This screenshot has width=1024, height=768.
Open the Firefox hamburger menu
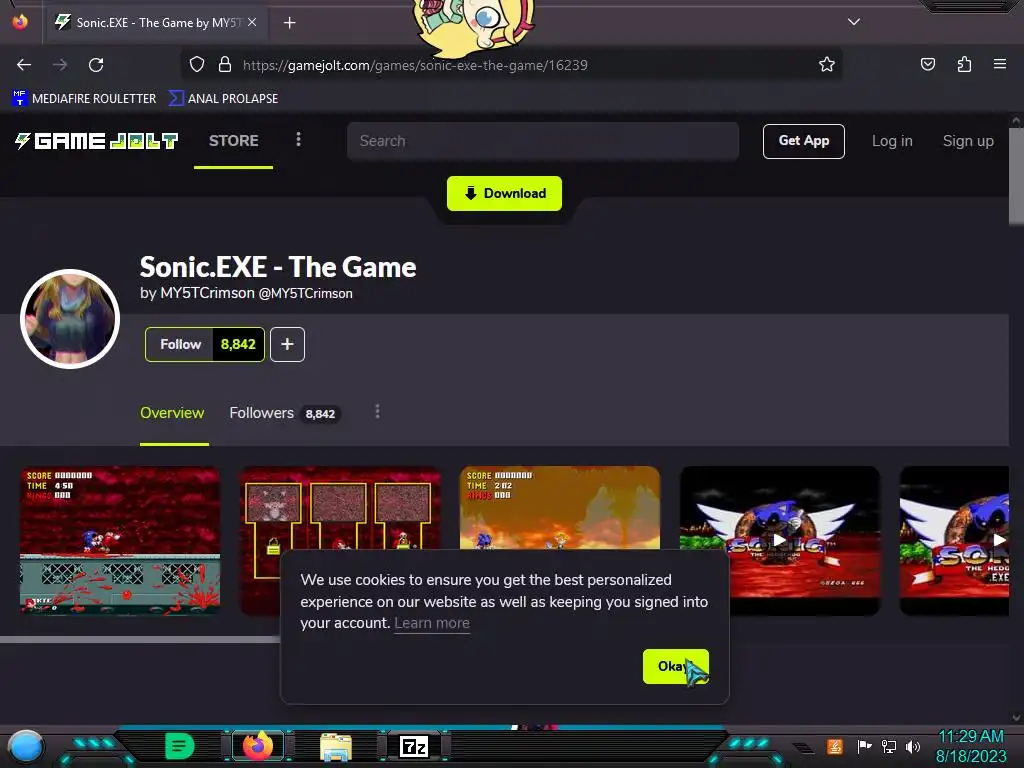click(1000, 64)
